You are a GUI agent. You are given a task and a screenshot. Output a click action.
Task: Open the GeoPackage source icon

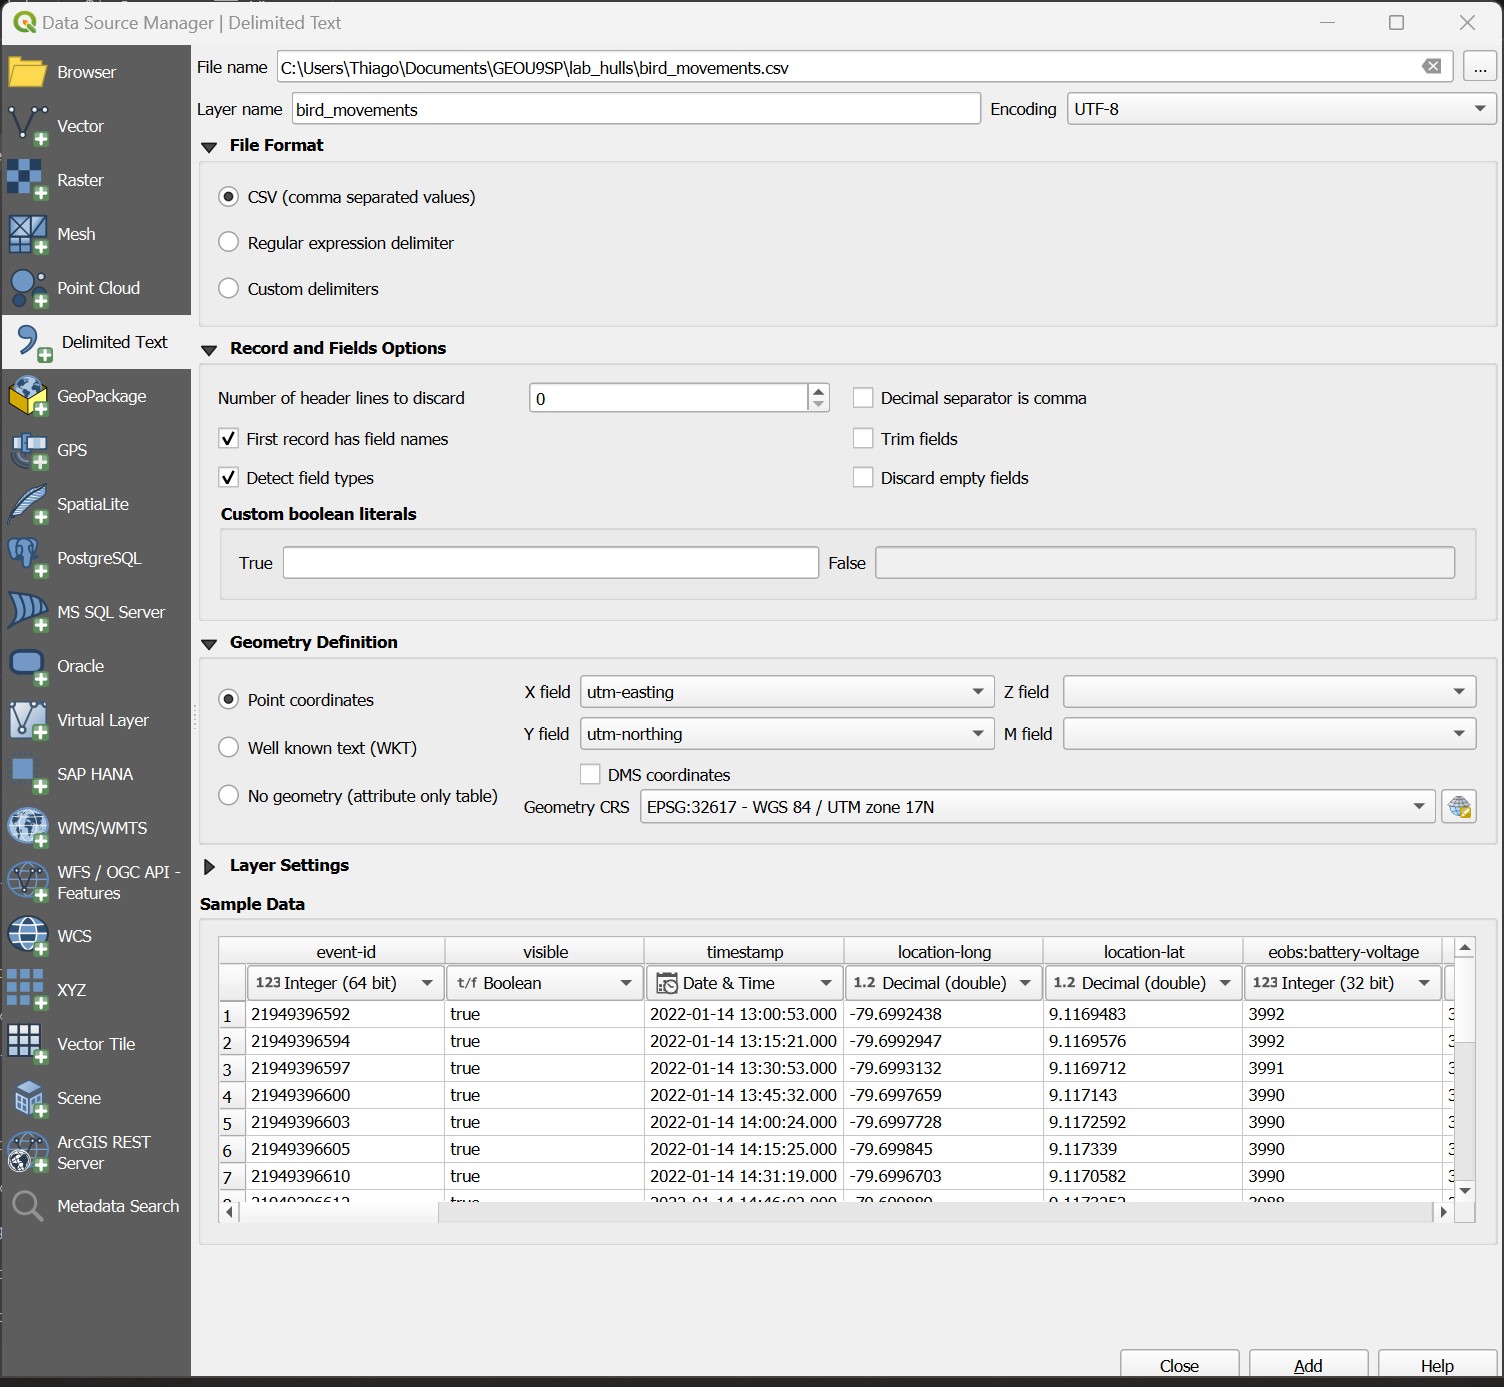[27, 396]
